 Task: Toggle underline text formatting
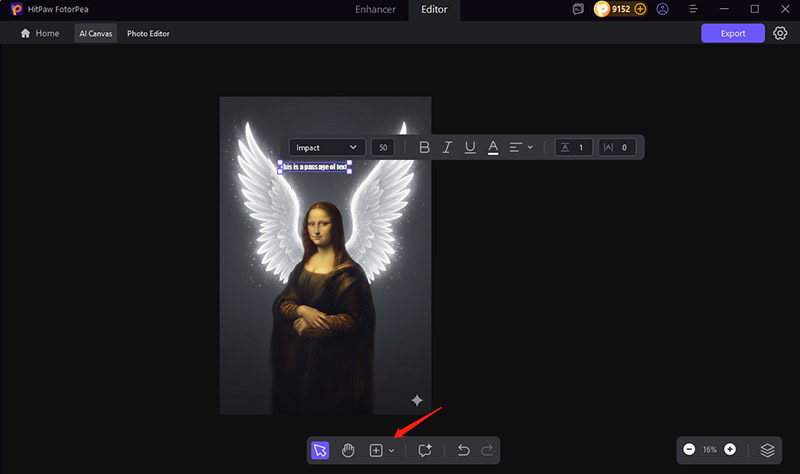(x=470, y=147)
